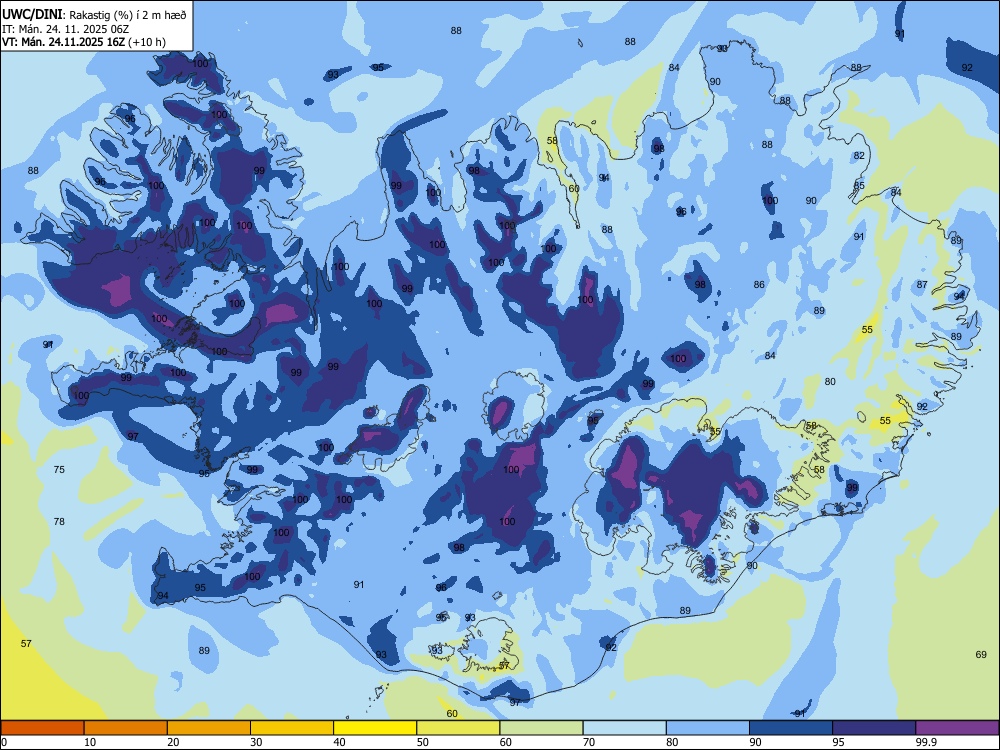The width and height of the screenshot is (1000, 750).
Task: Click the map value '78' off the west coast
Action: coord(59,522)
